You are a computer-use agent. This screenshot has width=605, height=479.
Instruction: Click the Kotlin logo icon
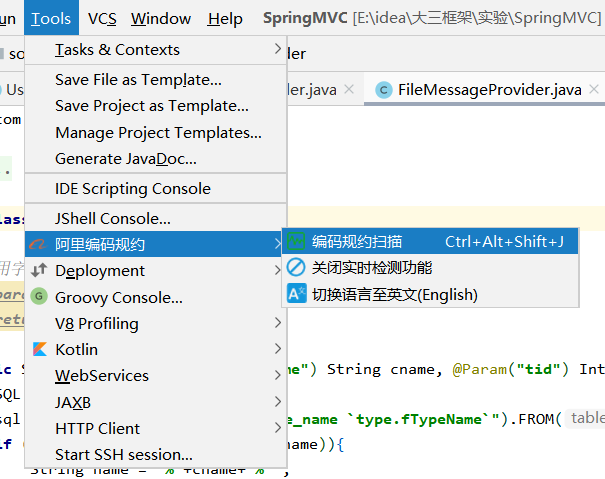[x=39, y=349]
